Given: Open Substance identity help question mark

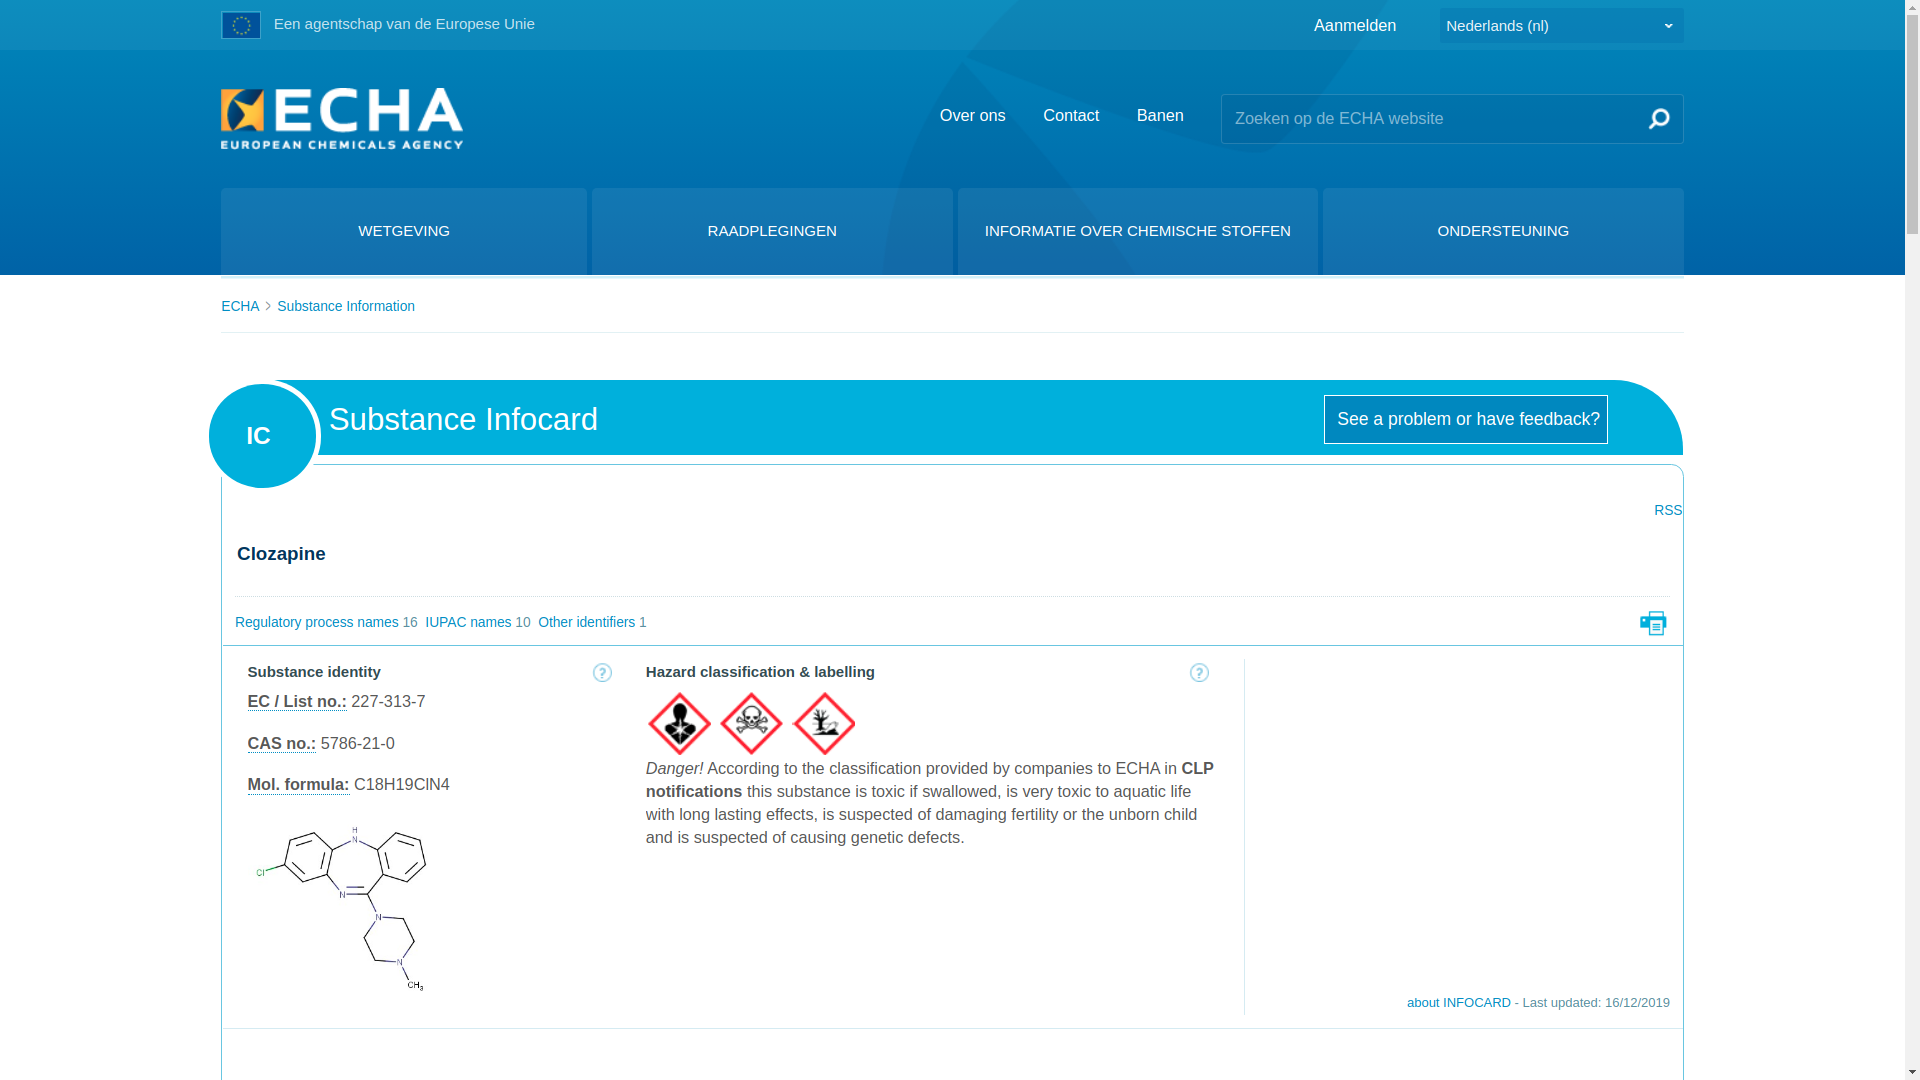Looking at the screenshot, I should [602, 673].
